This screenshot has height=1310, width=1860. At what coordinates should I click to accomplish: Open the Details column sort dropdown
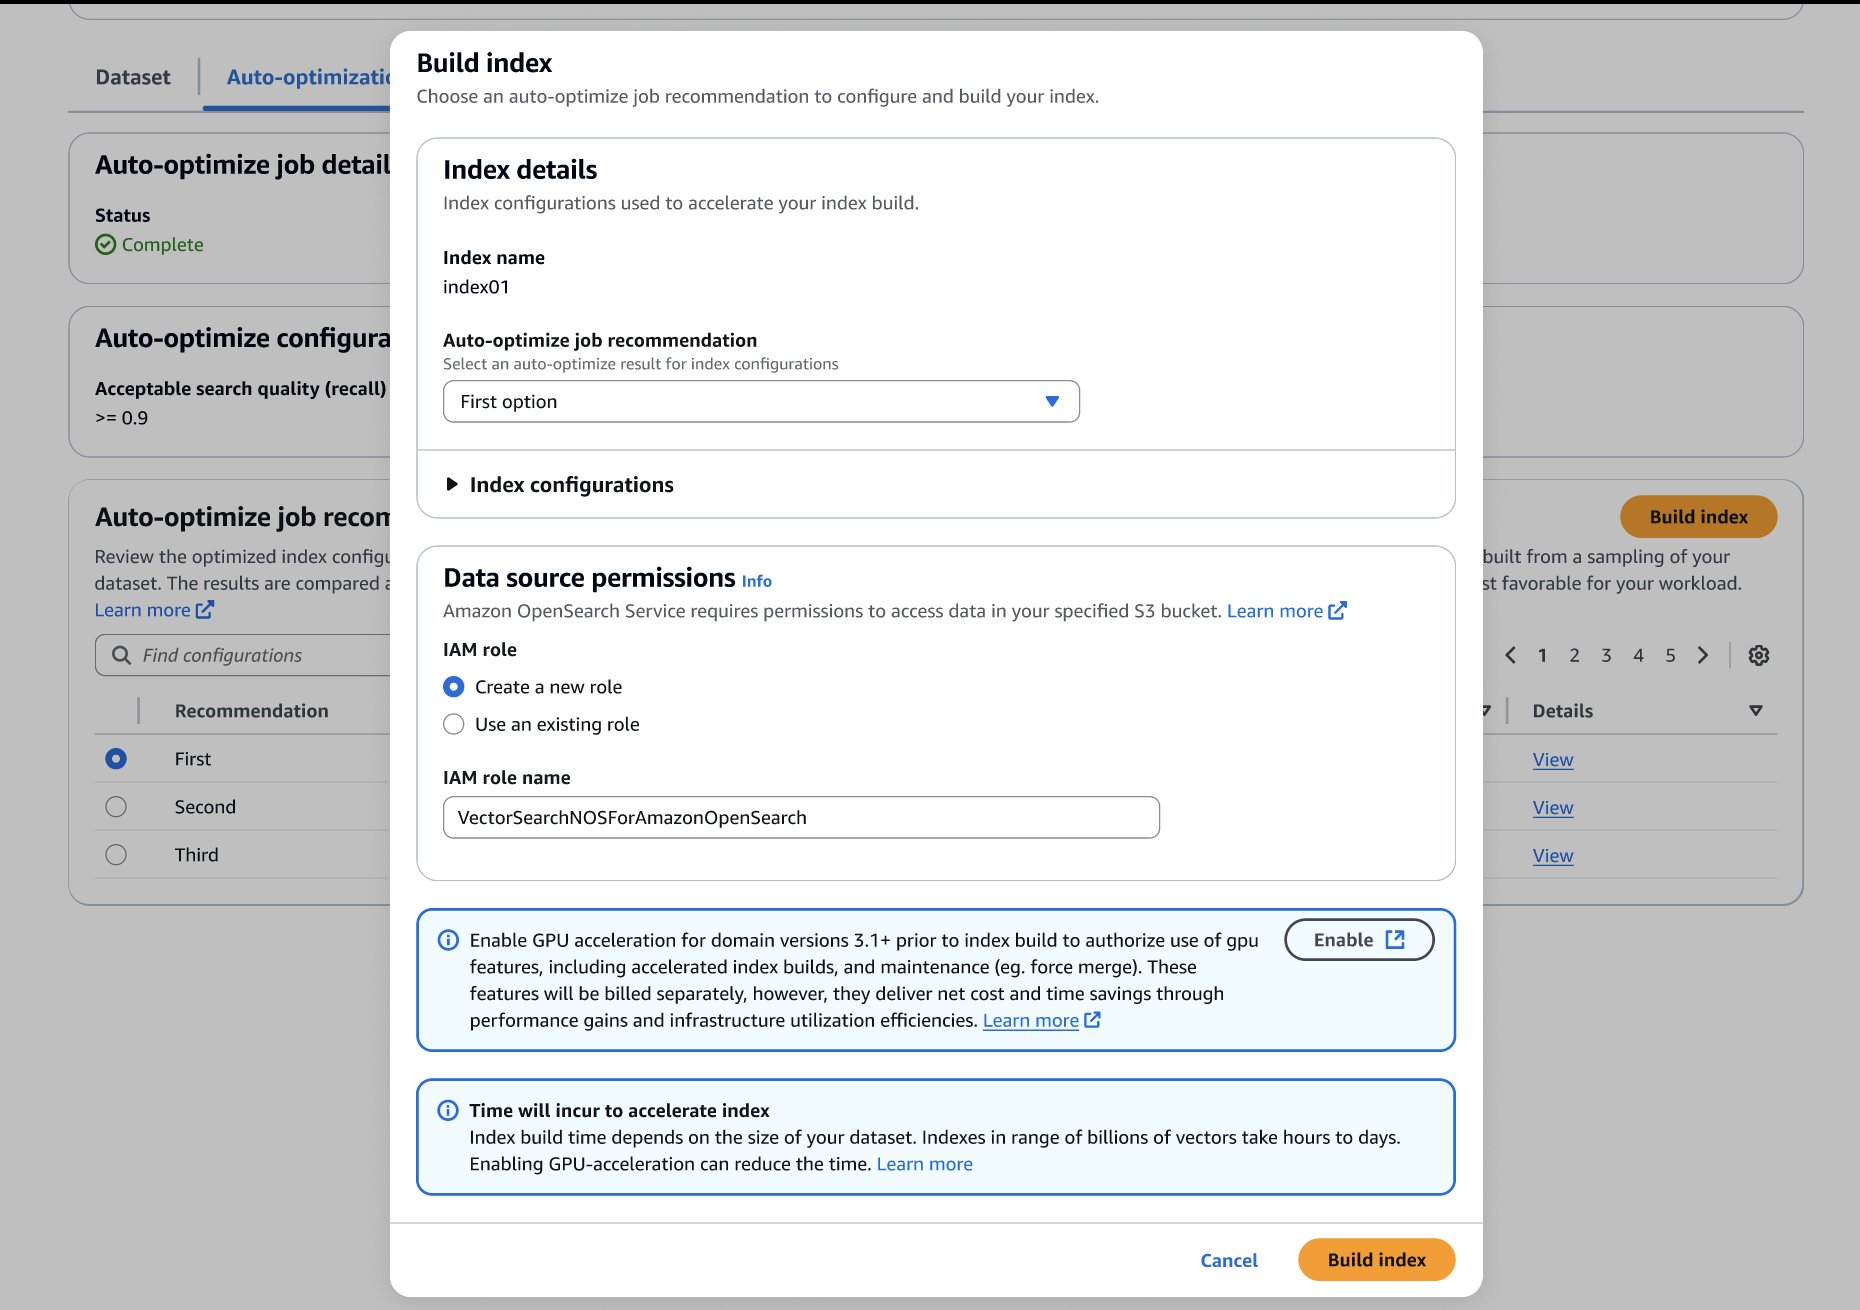tap(1756, 710)
